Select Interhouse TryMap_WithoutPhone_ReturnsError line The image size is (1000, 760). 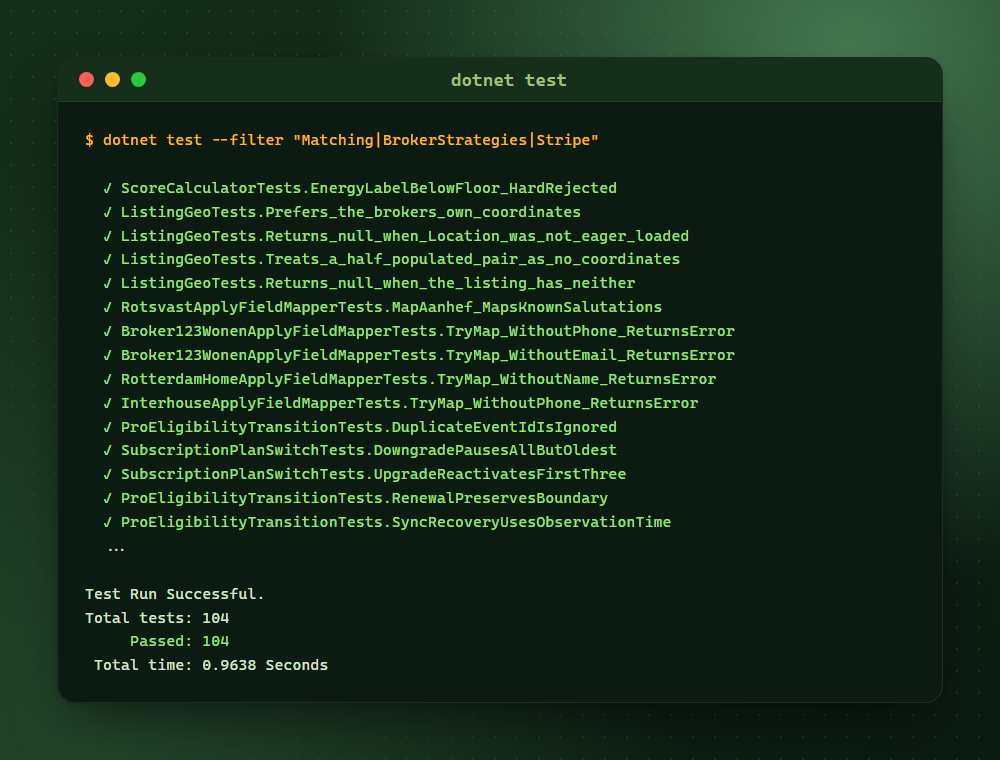coord(401,403)
